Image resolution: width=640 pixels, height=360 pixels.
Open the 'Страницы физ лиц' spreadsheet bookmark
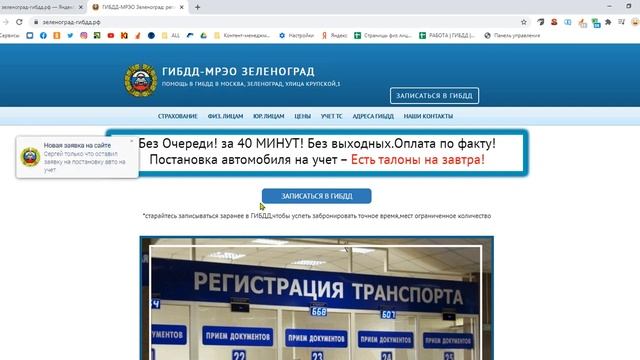tap(383, 36)
